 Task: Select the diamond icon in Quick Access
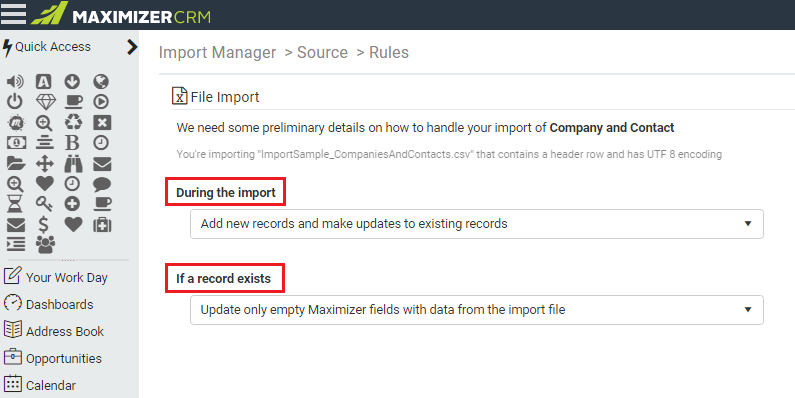(46, 102)
